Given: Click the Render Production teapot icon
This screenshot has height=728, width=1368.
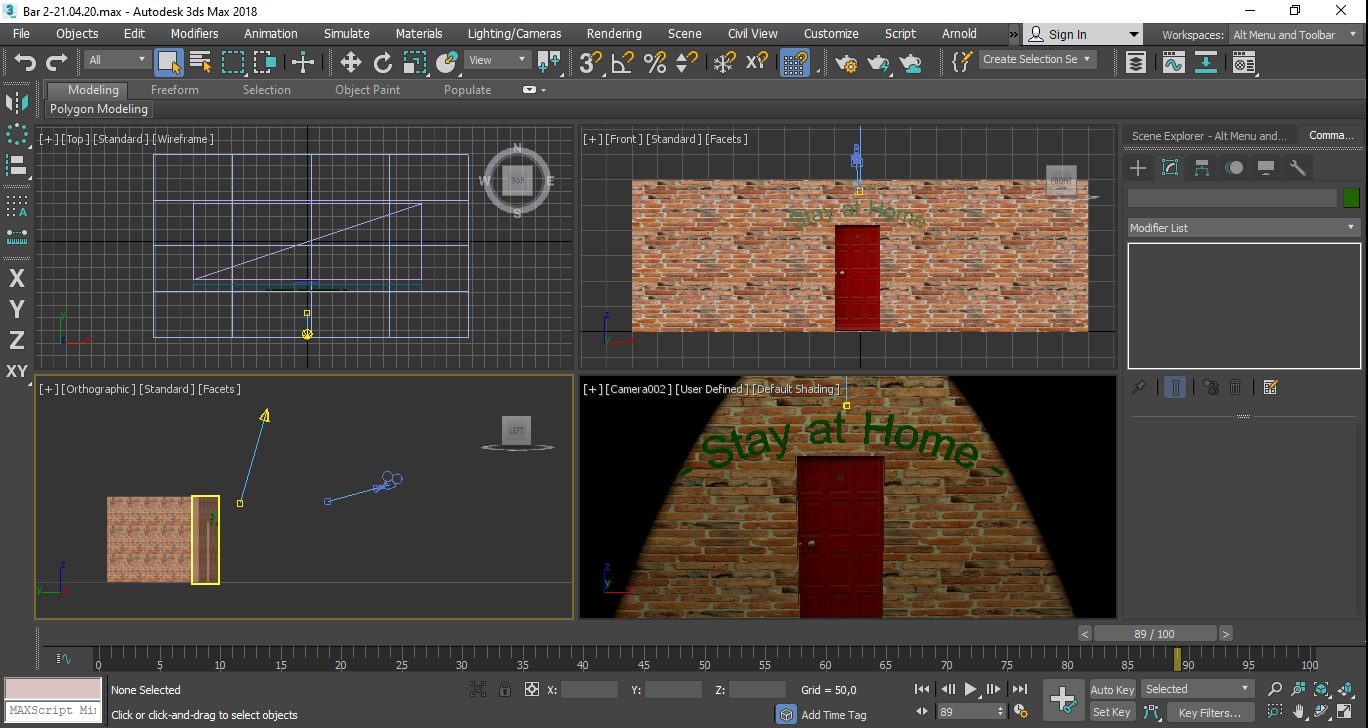Looking at the screenshot, I should point(879,62).
